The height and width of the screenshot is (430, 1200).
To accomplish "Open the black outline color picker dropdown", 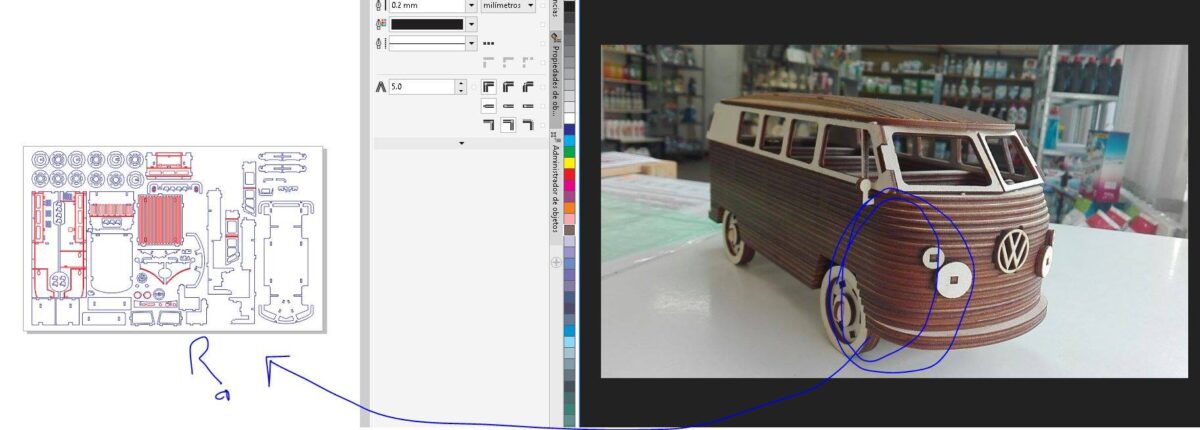I will 471,24.
